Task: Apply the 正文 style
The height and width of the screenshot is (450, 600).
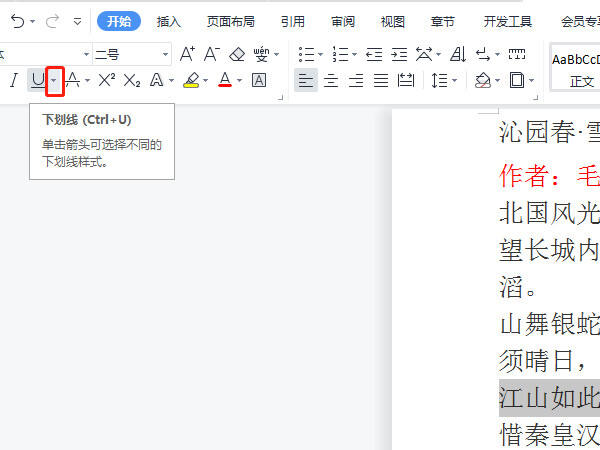Action: point(576,68)
